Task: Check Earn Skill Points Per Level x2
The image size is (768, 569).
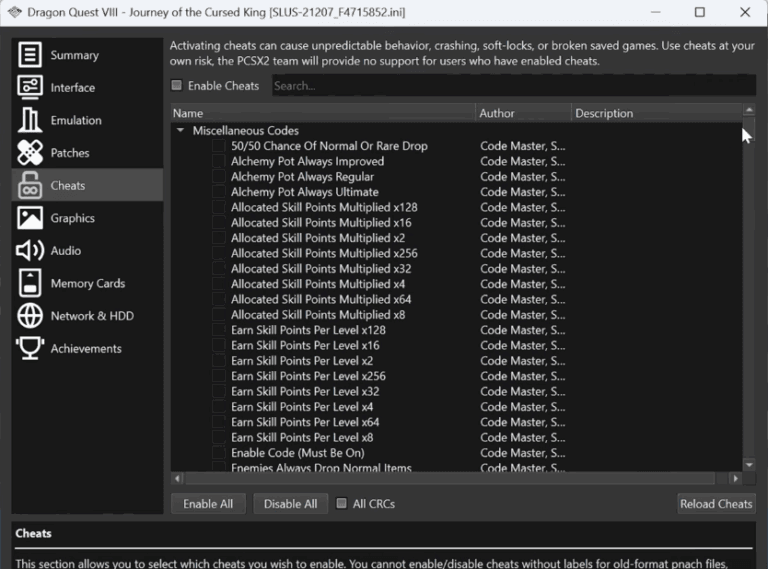Action: 219,361
